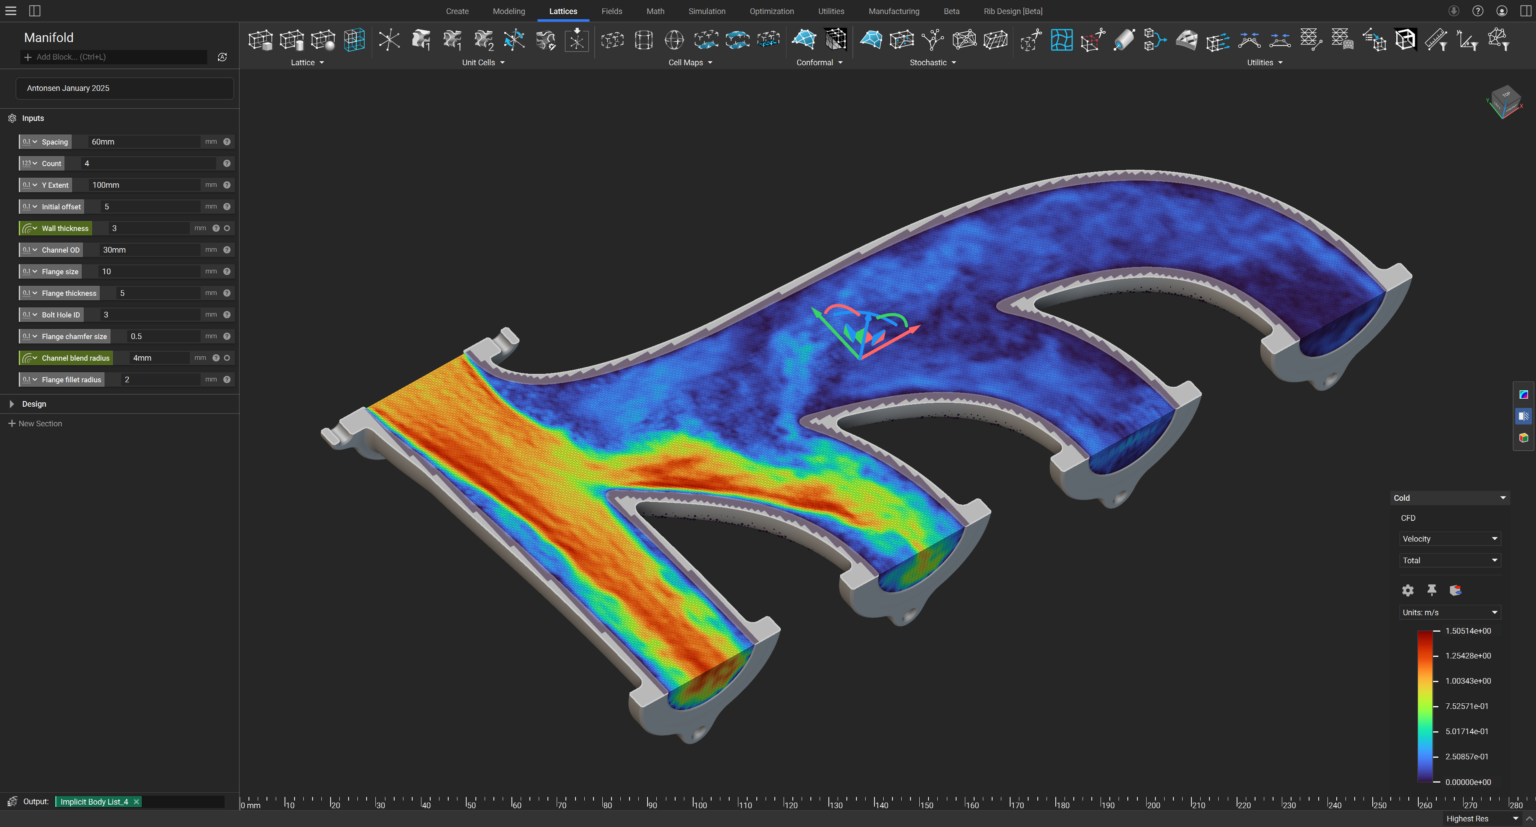Click the split-view toggle in the sidebar header
Screen dimensions: 1536x827
34,10
